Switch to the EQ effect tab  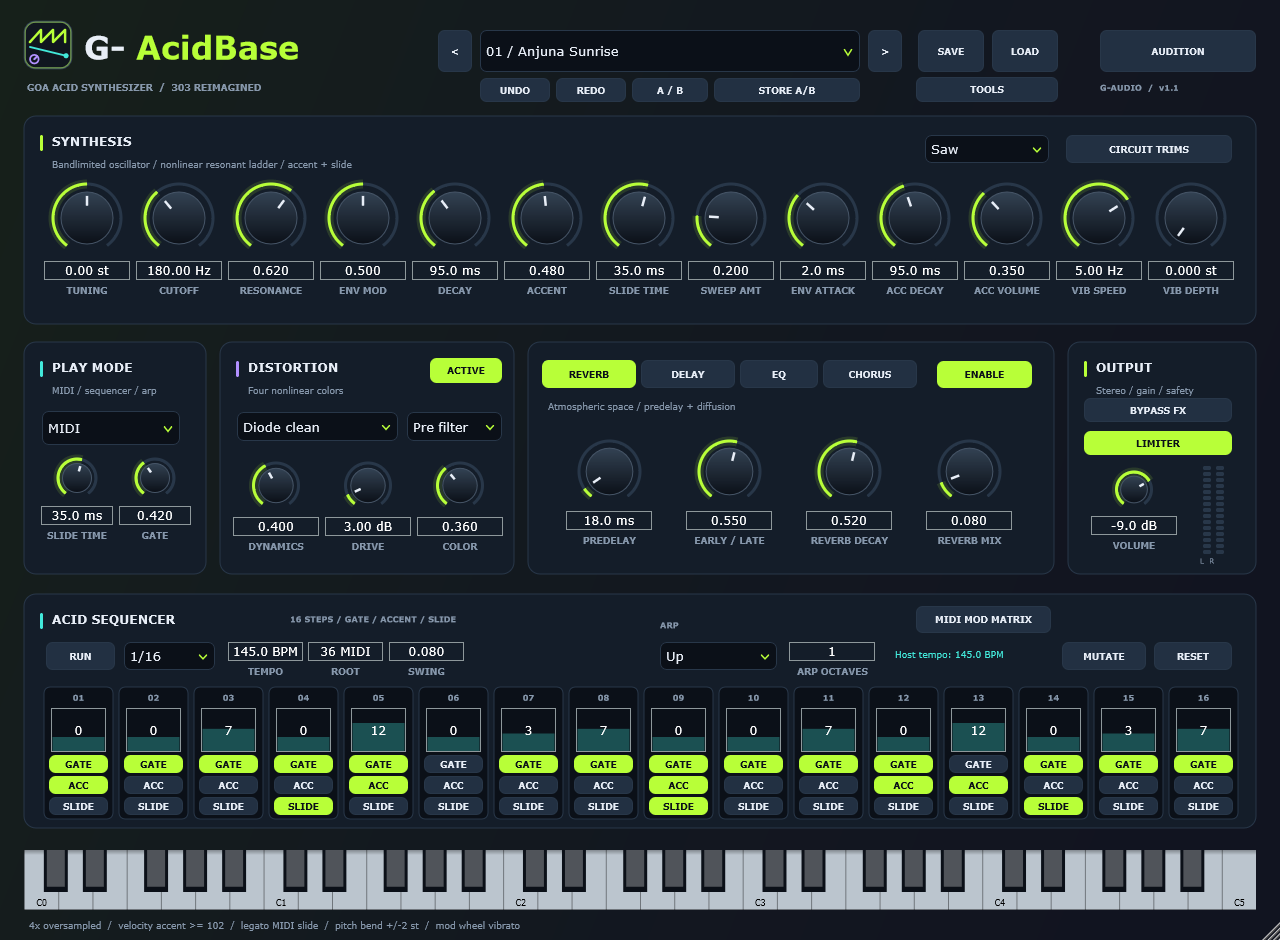pyautogui.click(x=779, y=375)
